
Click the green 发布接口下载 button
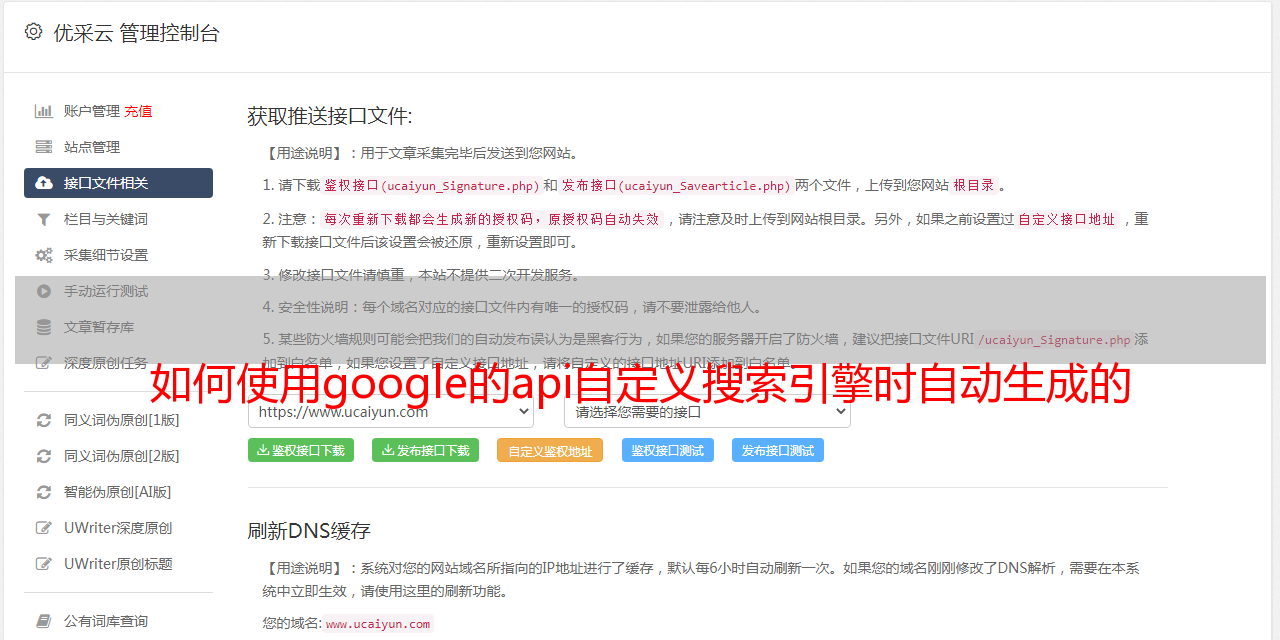(425, 450)
